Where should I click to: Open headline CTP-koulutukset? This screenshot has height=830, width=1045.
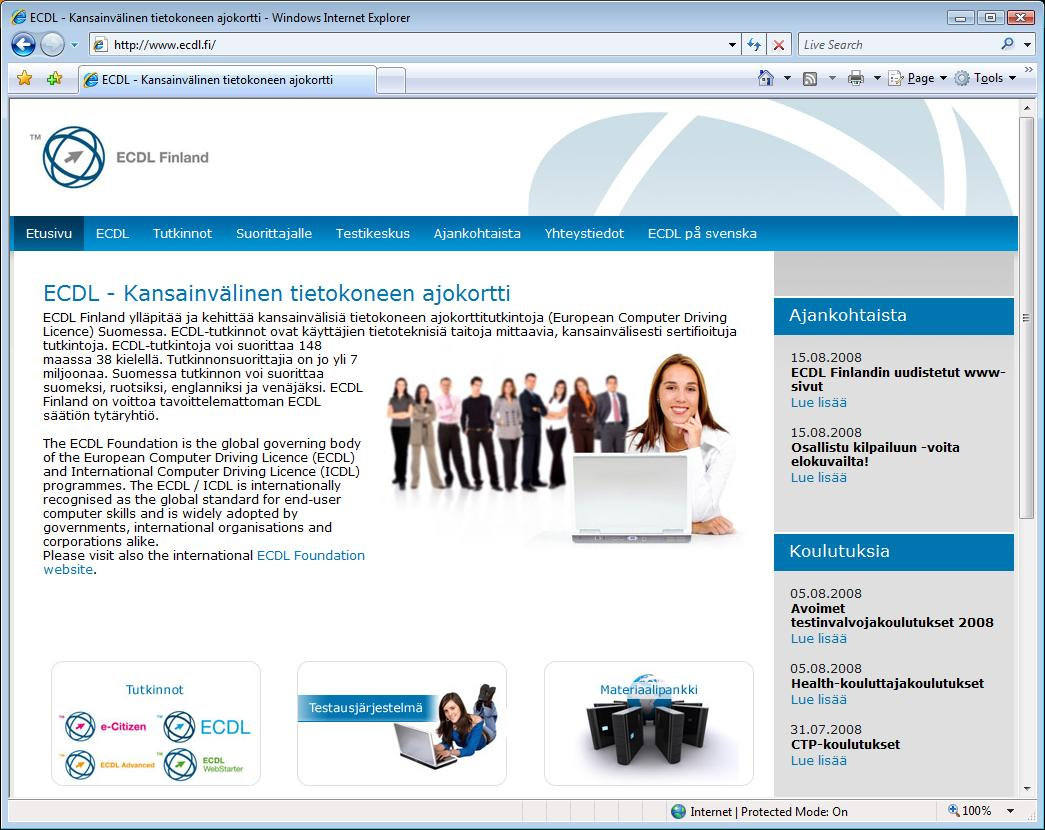845,745
